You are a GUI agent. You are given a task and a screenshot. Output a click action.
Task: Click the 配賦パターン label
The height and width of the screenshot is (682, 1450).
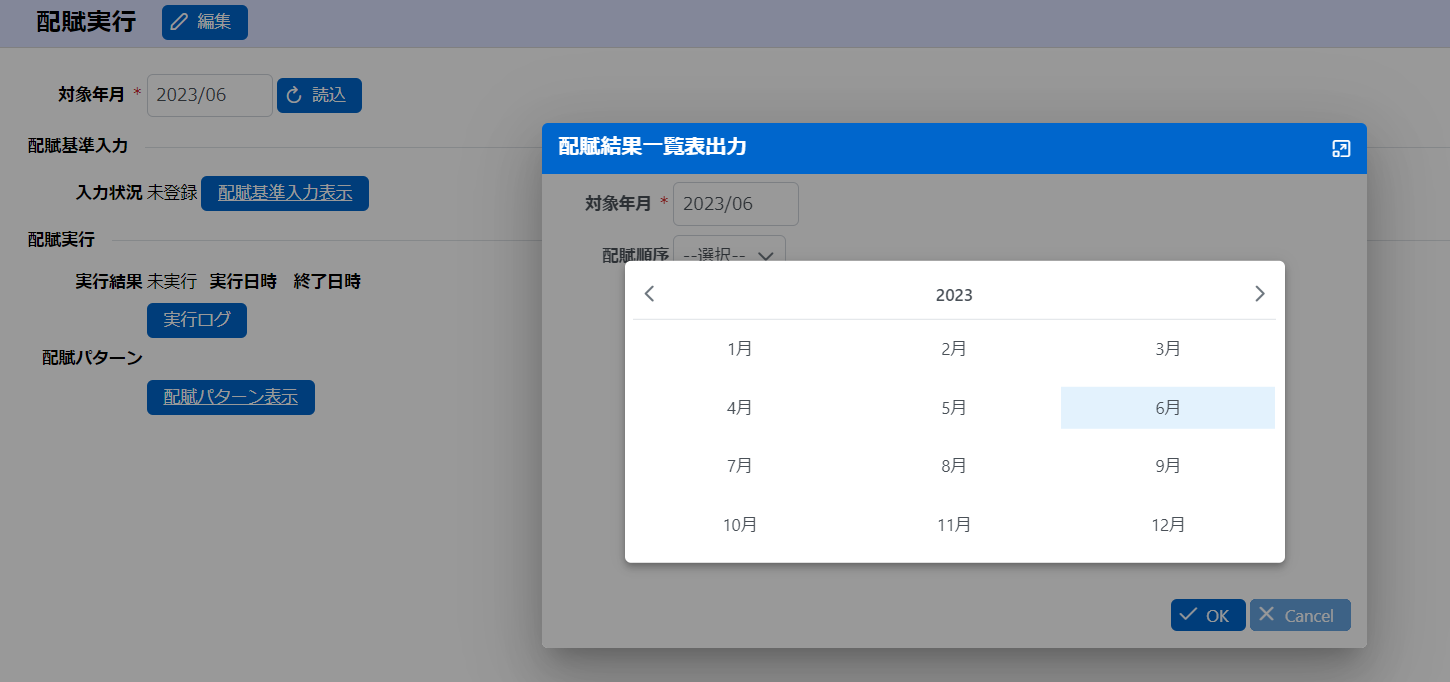coord(92,357)
